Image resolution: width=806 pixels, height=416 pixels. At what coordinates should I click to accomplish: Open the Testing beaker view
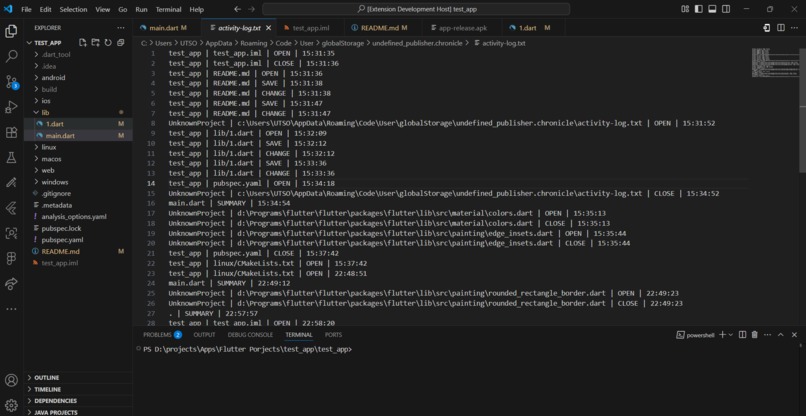pos(11,157)
